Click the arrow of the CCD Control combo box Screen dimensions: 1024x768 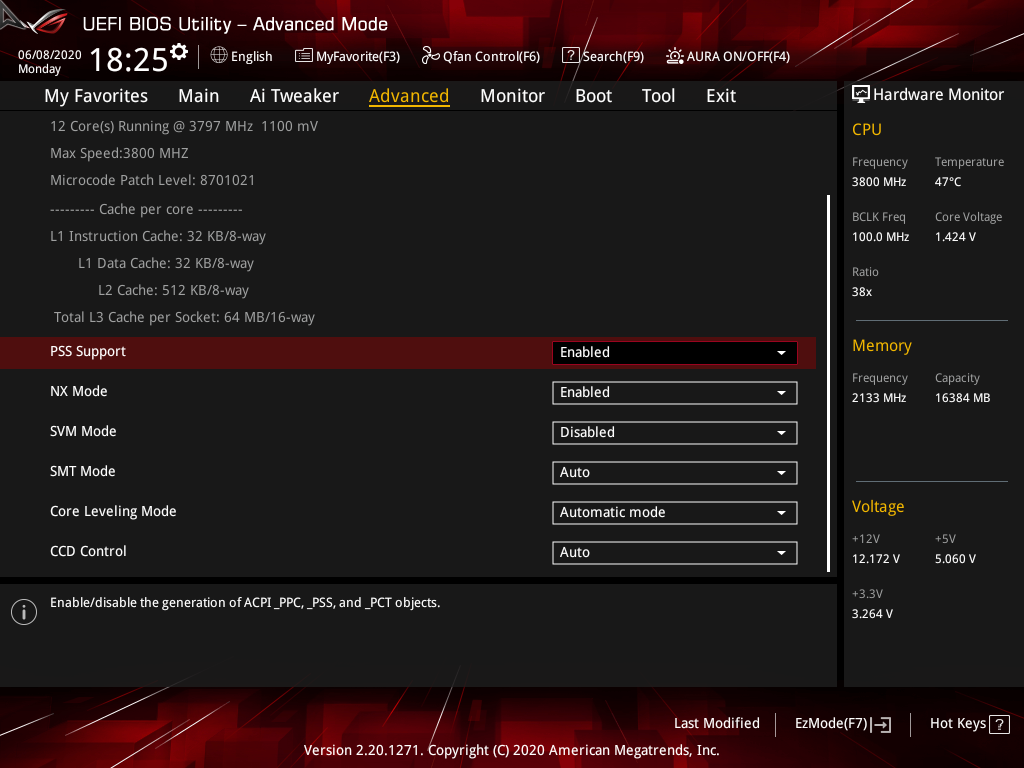coord(781,553)
